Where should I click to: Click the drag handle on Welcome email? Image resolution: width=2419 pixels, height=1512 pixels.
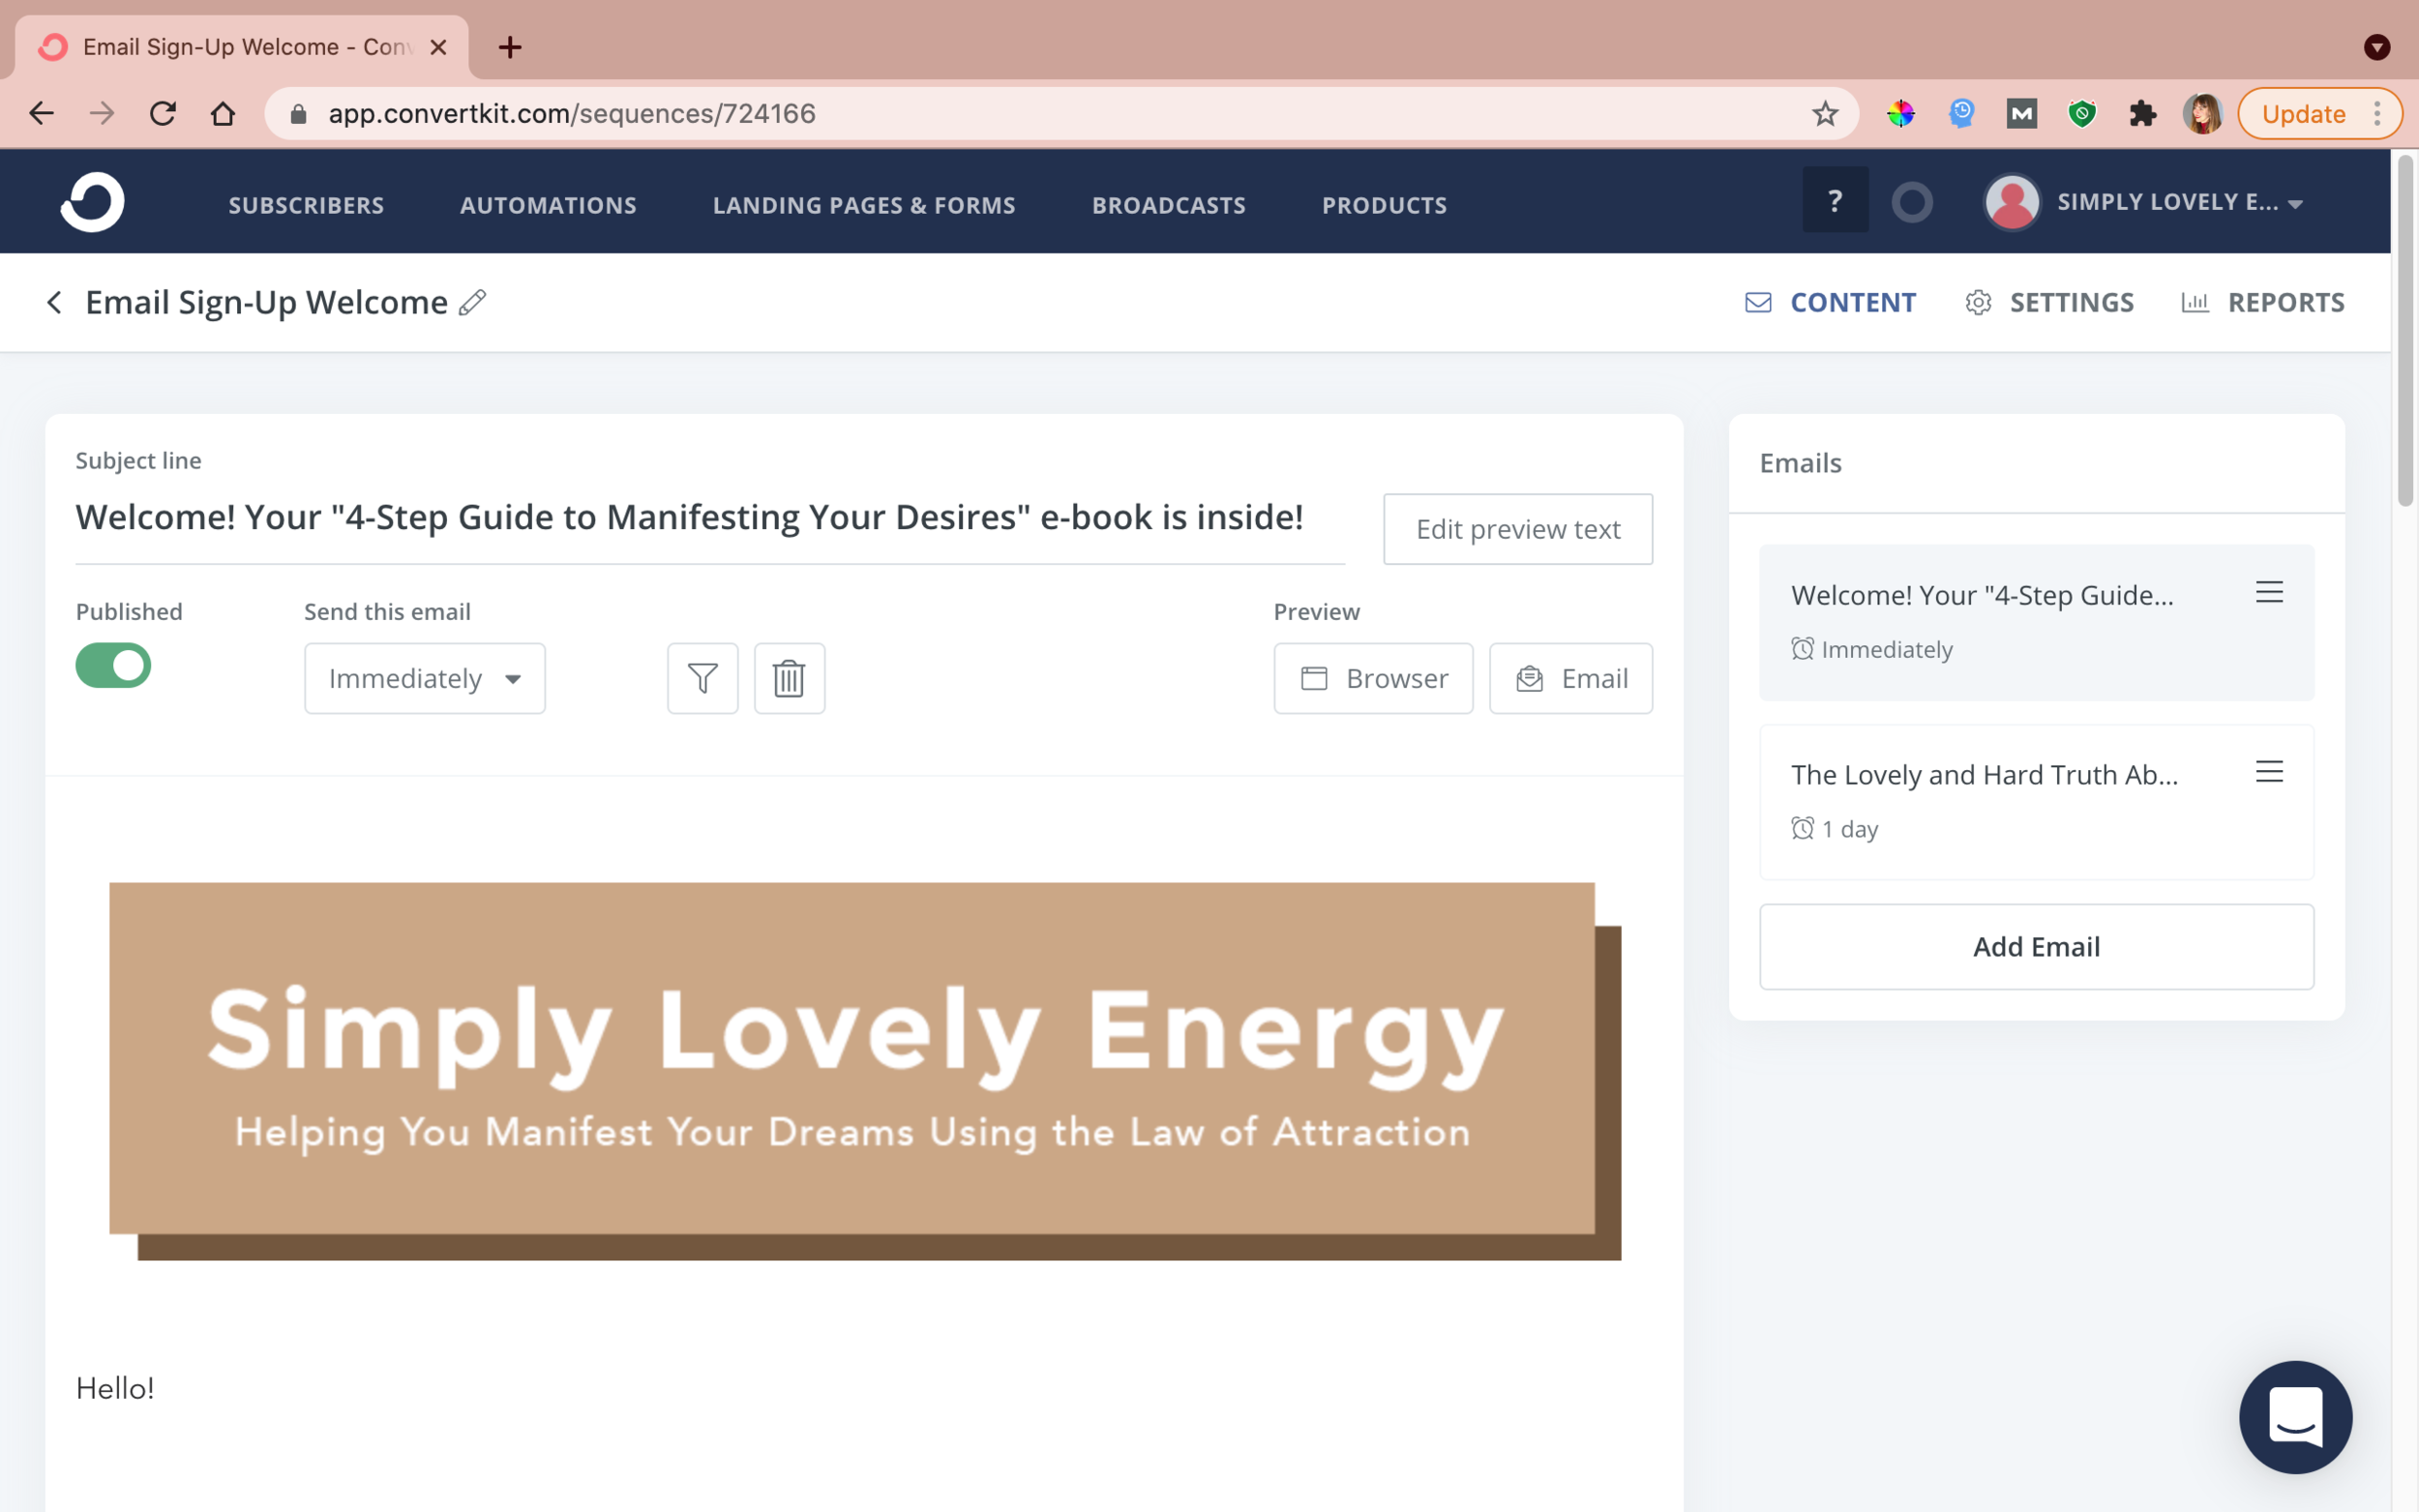2268,592
